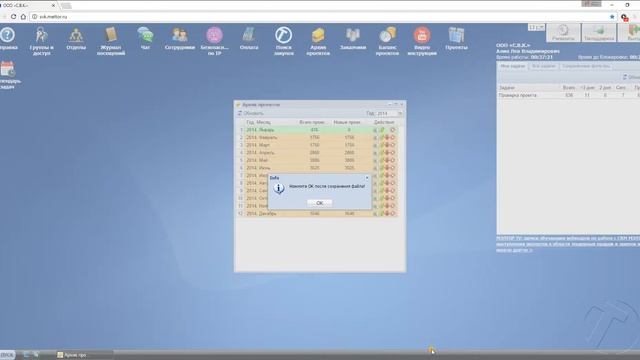Switch to the Сохранённые фильтры tab

tap(586, 66)
